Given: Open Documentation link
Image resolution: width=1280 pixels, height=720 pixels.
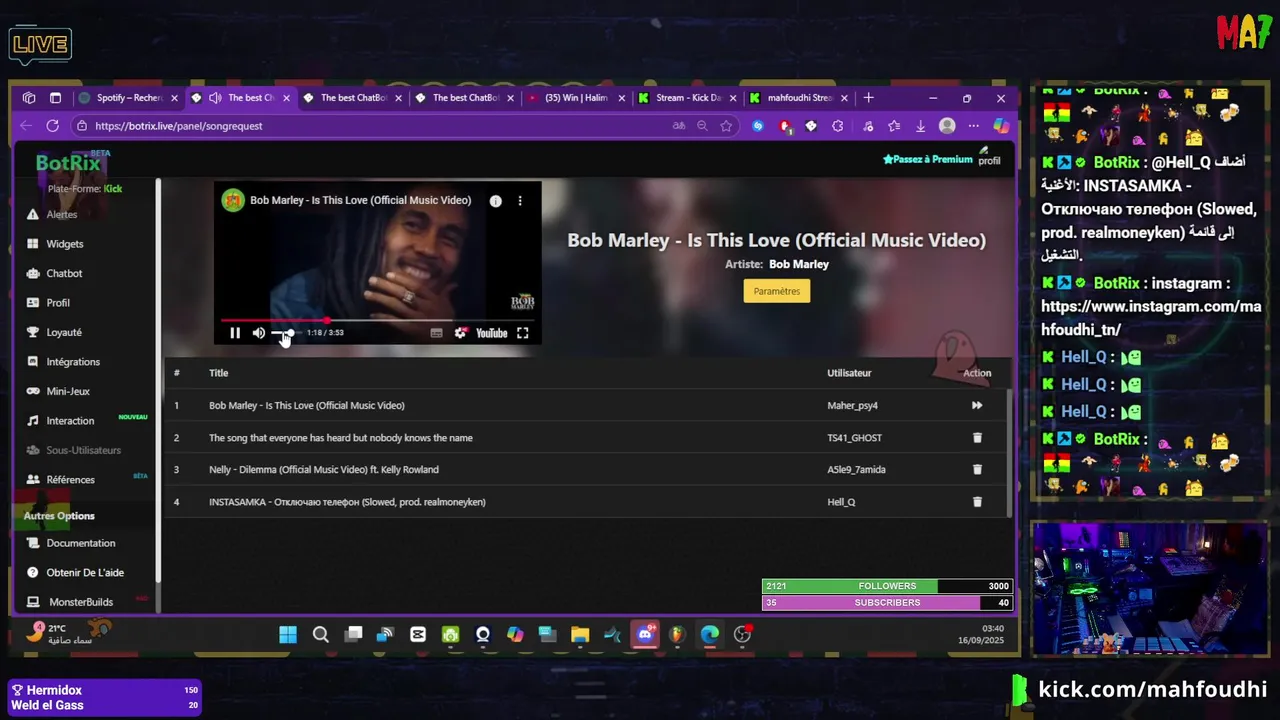Looking at the screenshot, I should coord(80,543).
